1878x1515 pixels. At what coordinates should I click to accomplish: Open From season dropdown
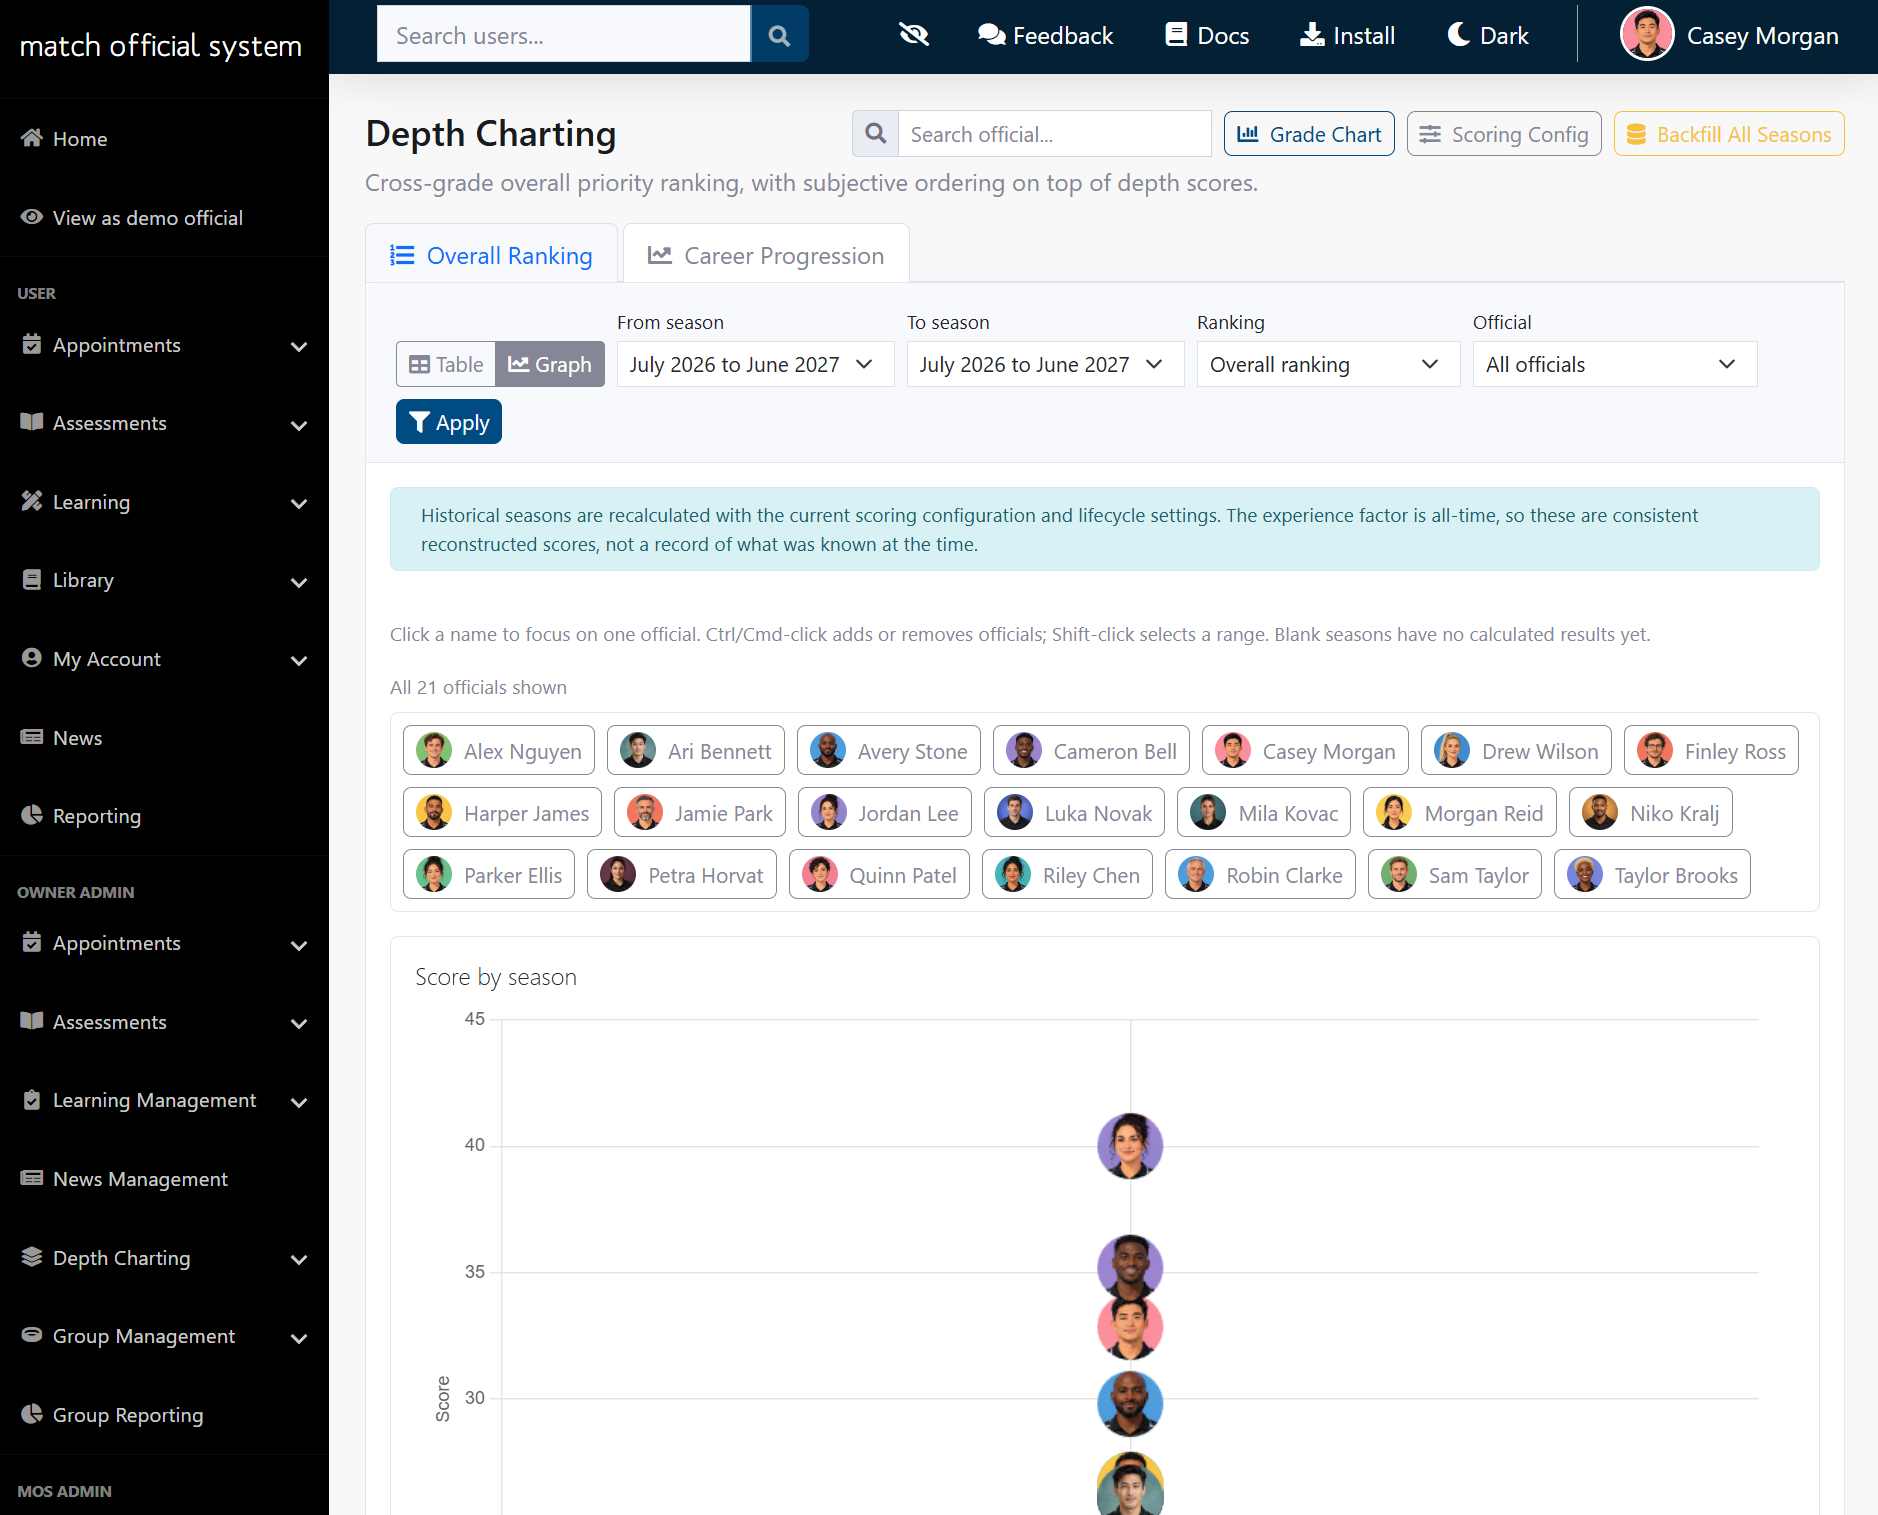pyautogui.click(x=755, y=364)
